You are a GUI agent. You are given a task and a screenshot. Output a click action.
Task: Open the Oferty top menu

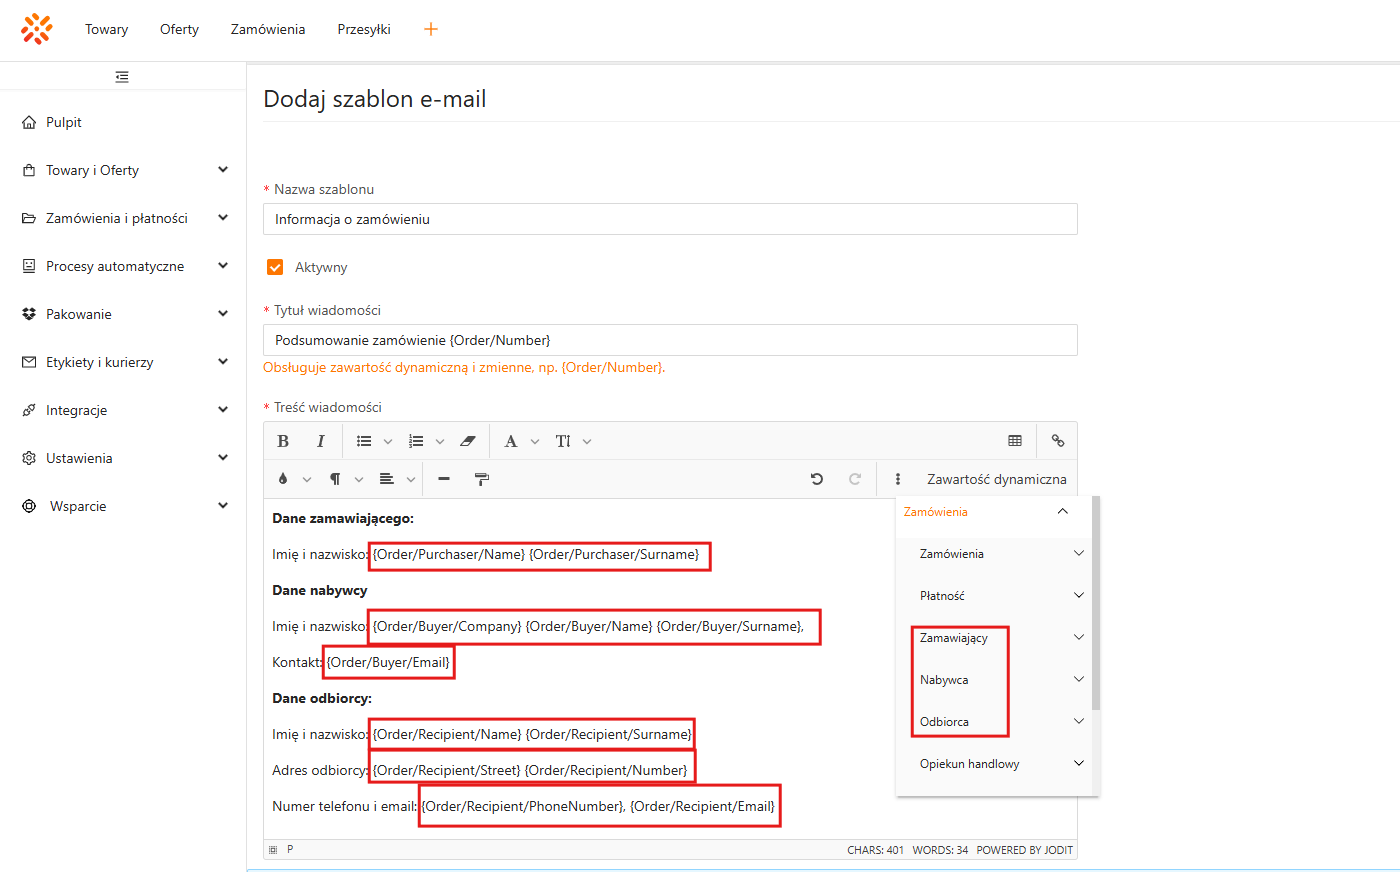click(179, 29)
